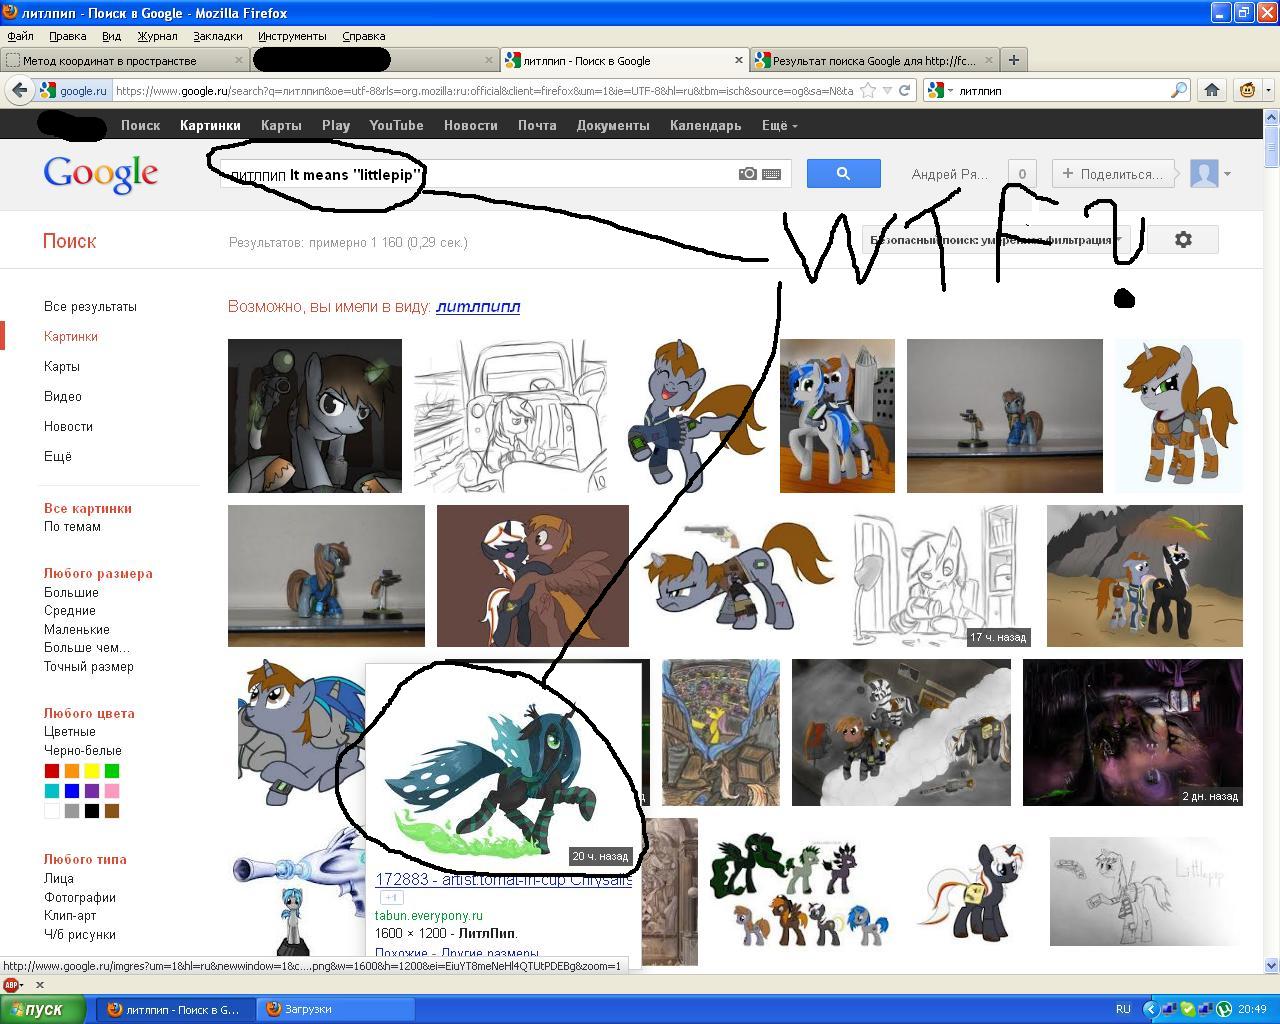Screen dimensions: 1280x1024
Task: Open the 'Журнал' menu
Action: (157, 36)
